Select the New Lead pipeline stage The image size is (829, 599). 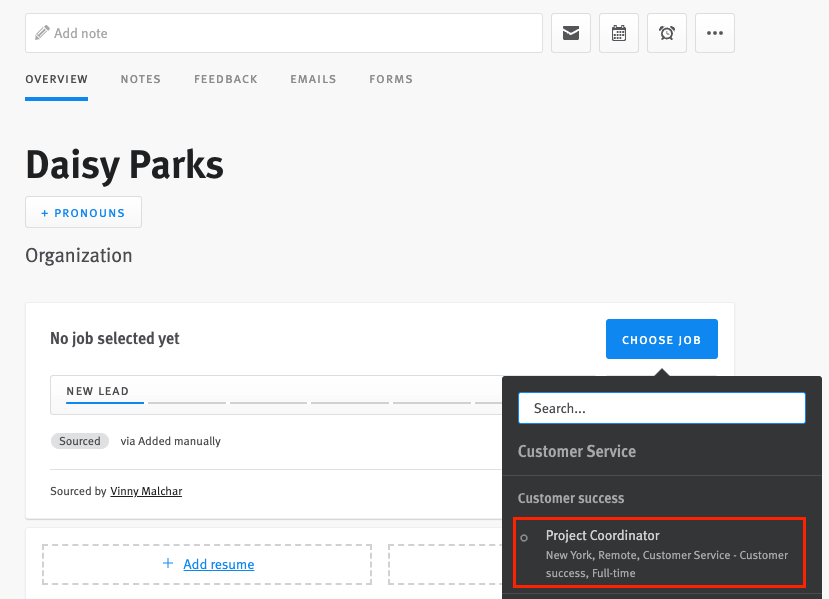pos(98,391)
